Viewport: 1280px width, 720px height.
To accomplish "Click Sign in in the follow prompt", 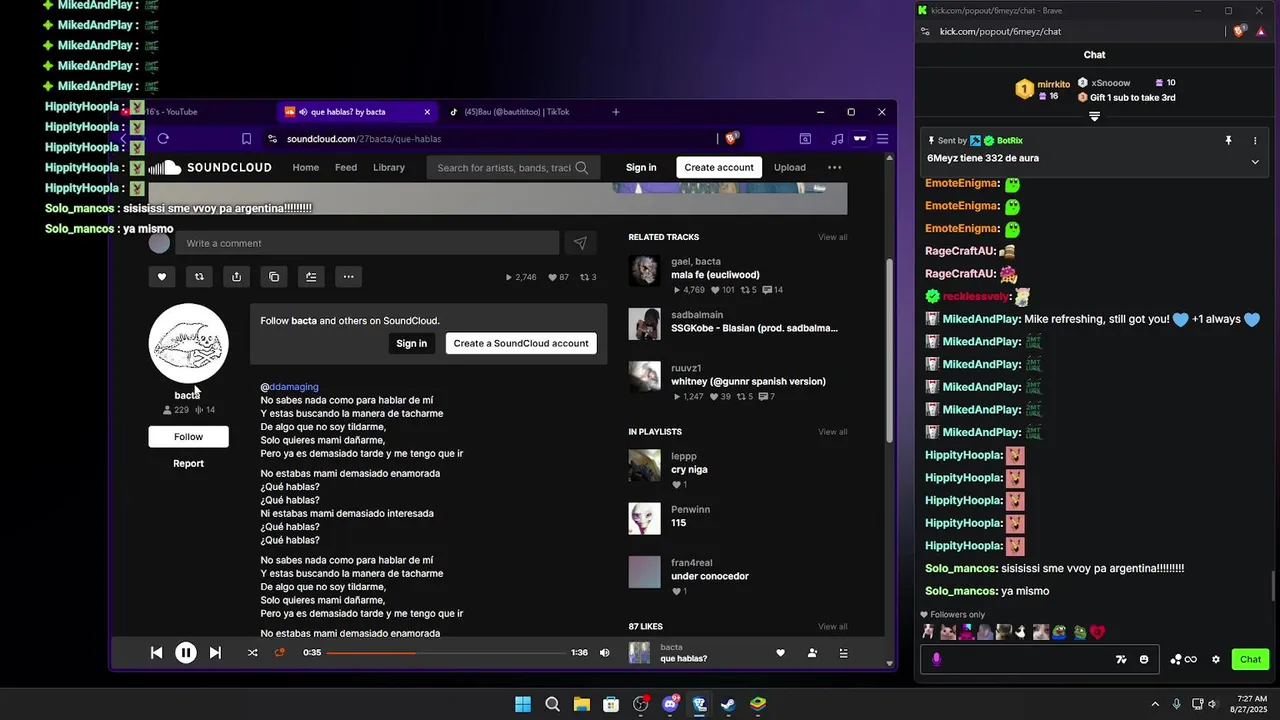I will click(x=411, y=343).
